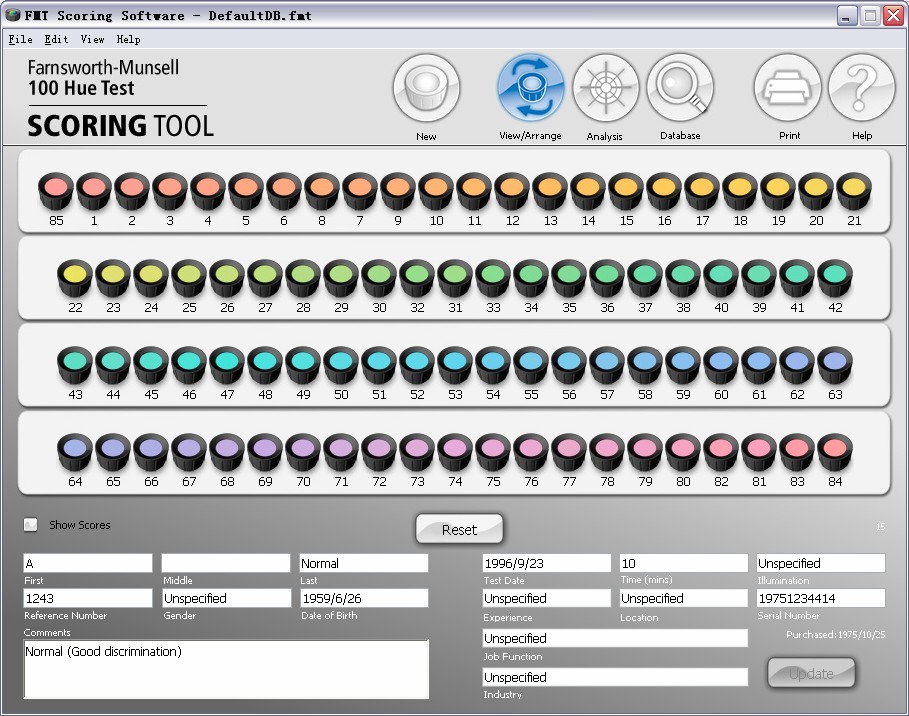Image resolution: width=909 pixels, height=716 pixels.
Task: Click the New test icon
Action: click(426, 89)
